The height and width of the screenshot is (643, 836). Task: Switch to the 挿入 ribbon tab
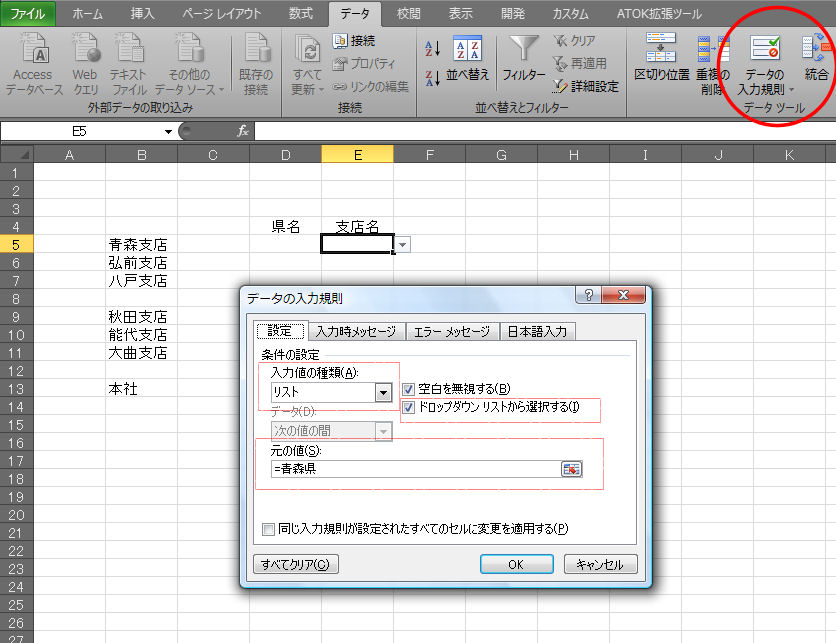pyautogui.click(x=142, y=13)
